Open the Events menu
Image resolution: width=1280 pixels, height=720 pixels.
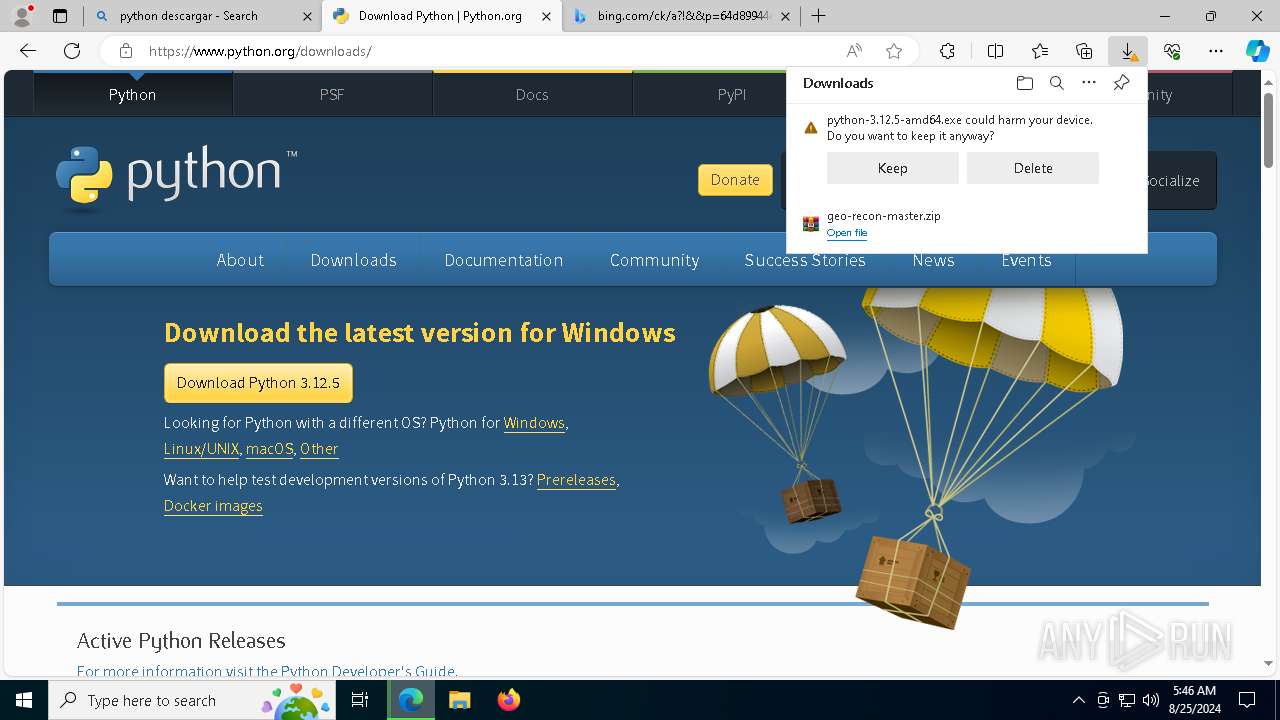pyautogui.click(x=1026, y=260)
